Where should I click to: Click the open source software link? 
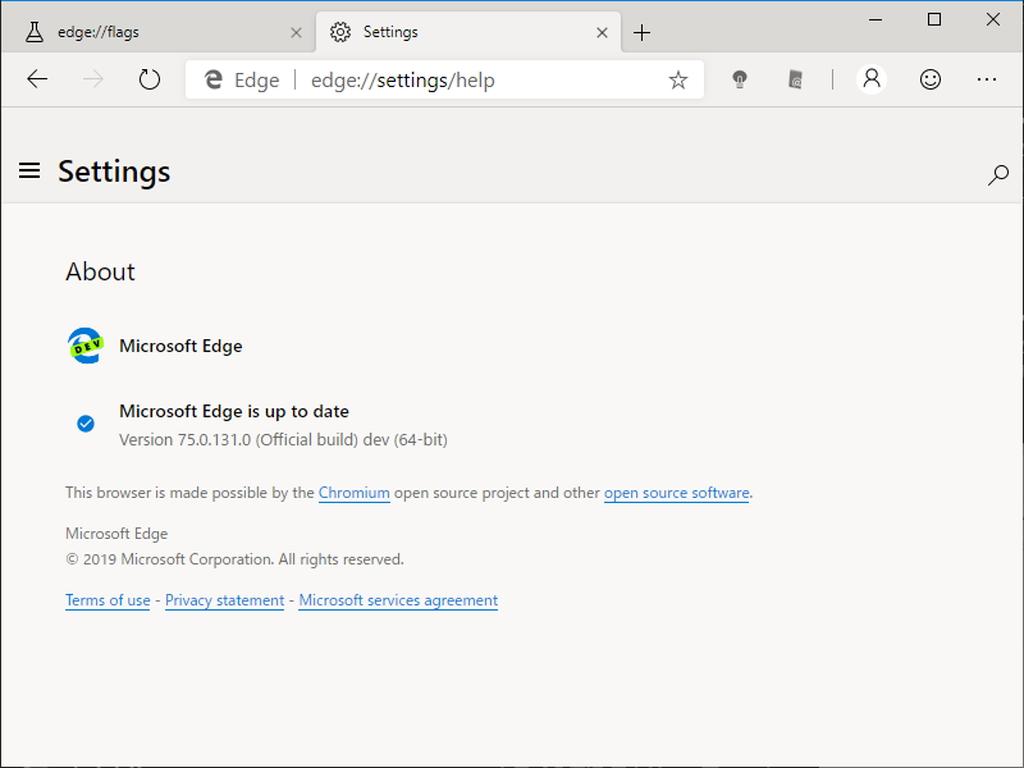pos(676,492)
